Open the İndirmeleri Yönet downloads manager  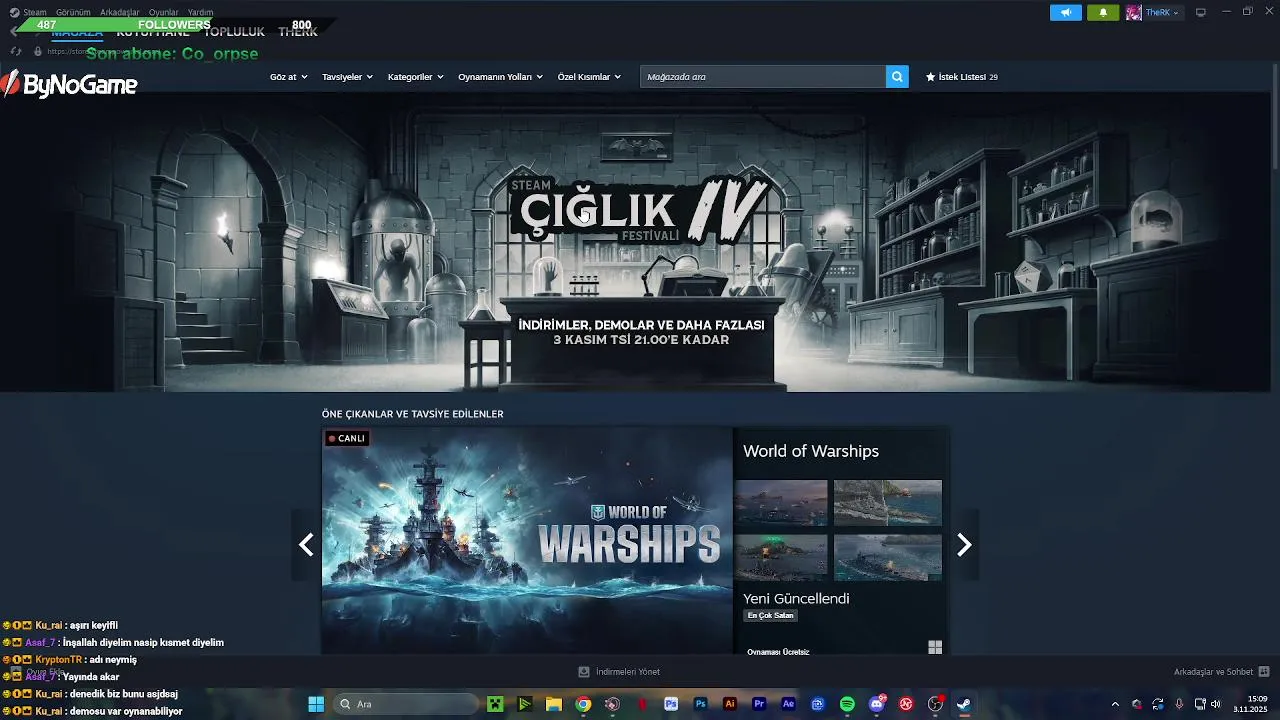pos(619,671)
